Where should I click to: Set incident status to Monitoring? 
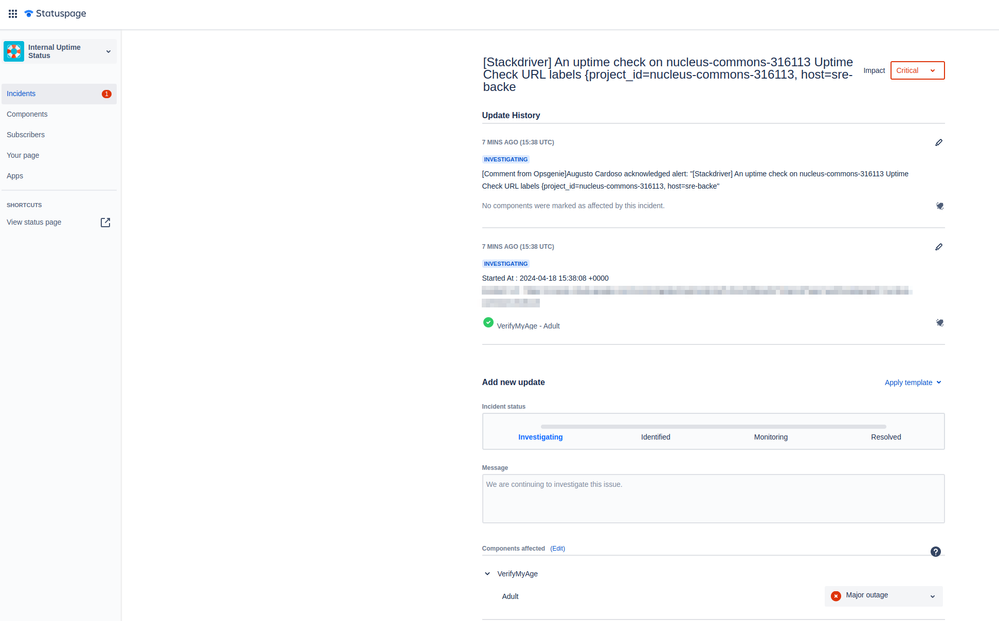click(x=771, y=437)
